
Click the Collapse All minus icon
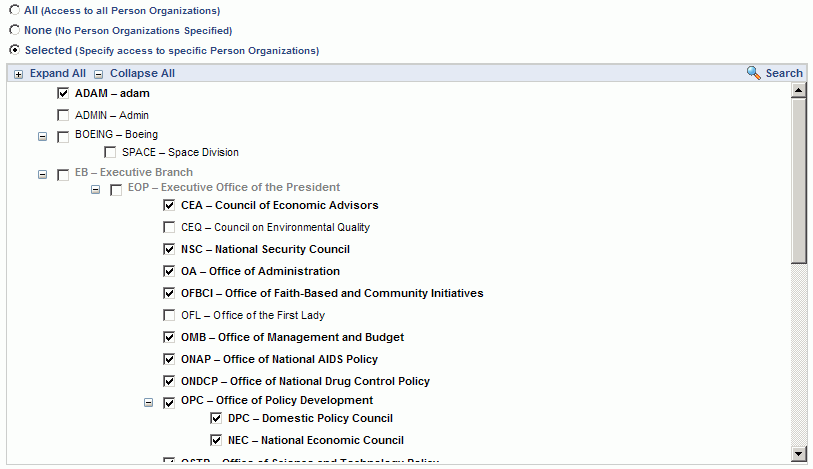coord(99,74)
